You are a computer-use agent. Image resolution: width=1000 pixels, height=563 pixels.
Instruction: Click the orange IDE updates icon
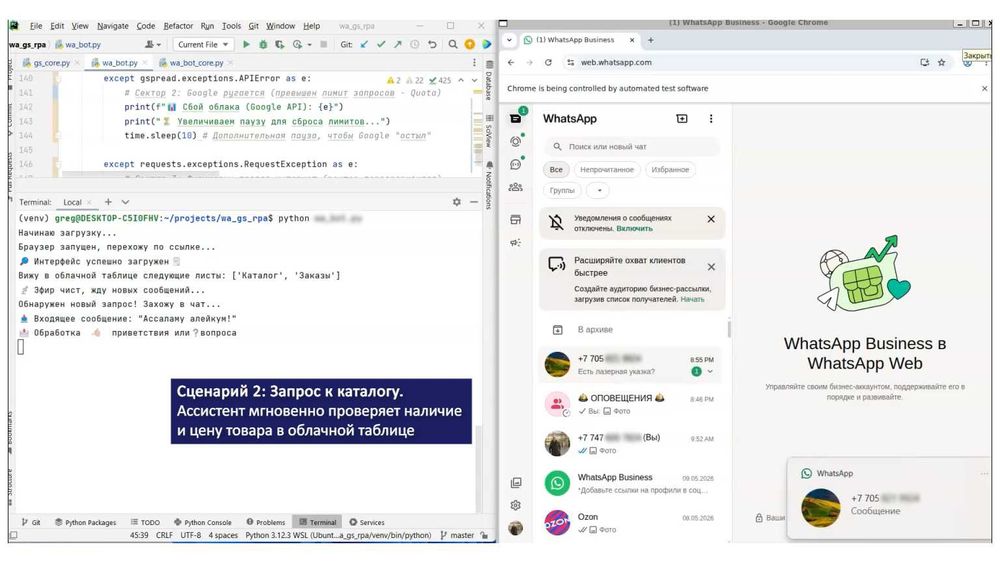point(469,45)
